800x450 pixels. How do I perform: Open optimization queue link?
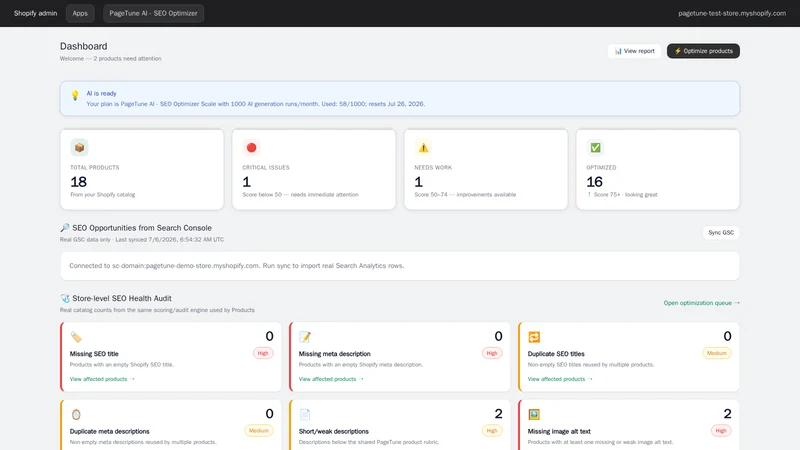point(702,303)
